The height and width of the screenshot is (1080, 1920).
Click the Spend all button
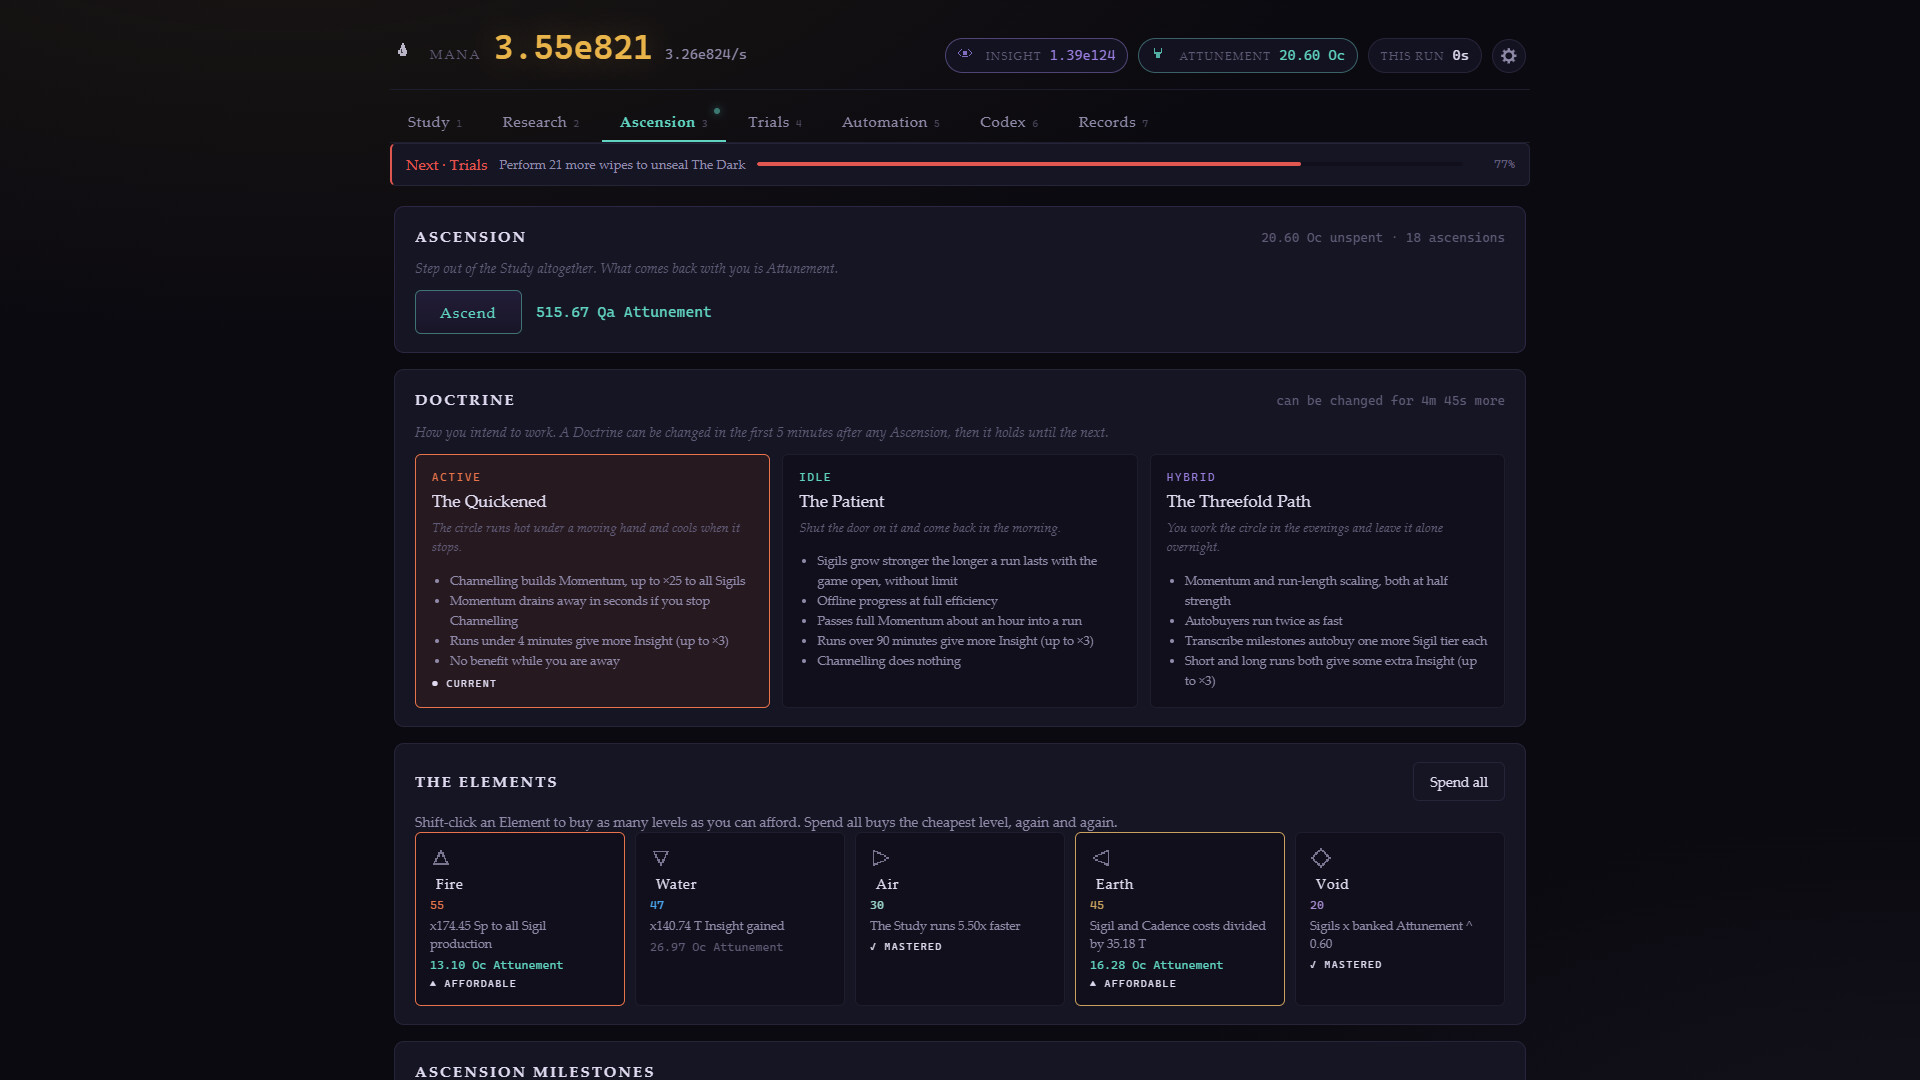pyautogui.click(x=1458, y=782)
